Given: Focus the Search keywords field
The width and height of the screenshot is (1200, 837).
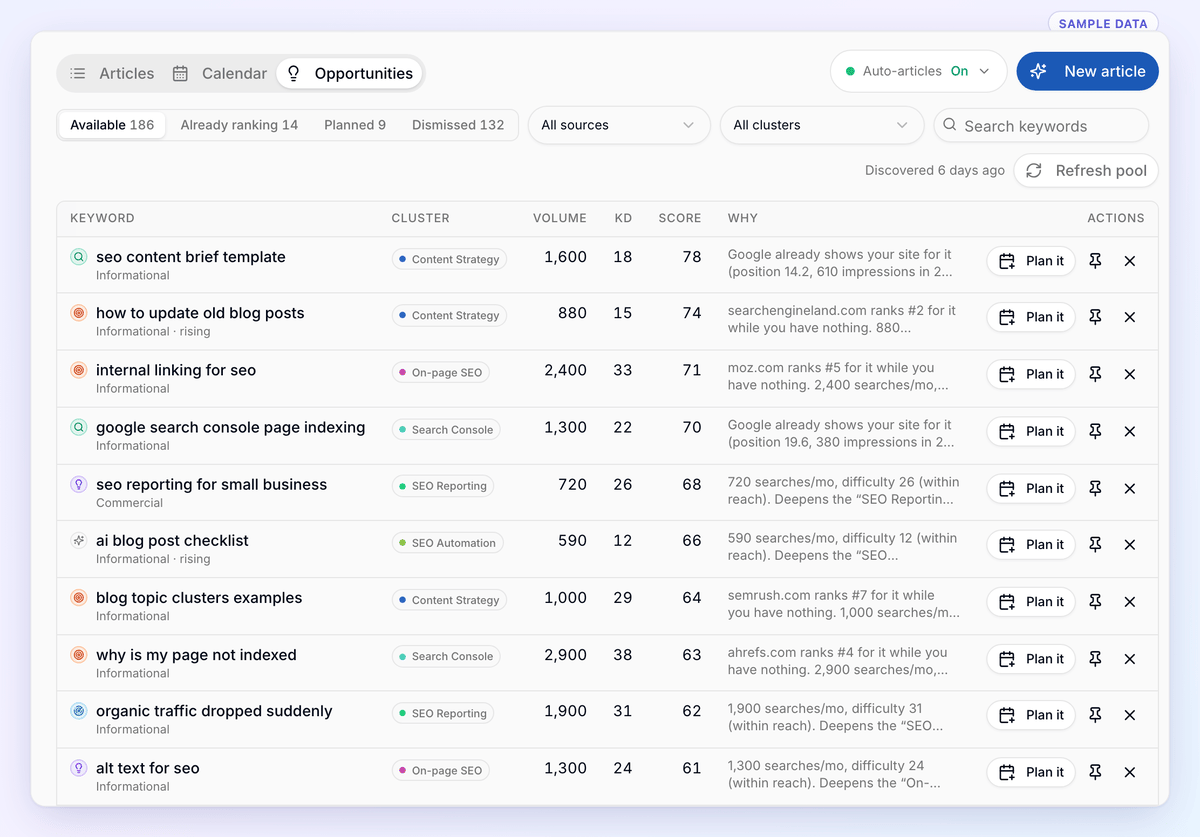Looking at the screenshot, I should coord(1041,126).
